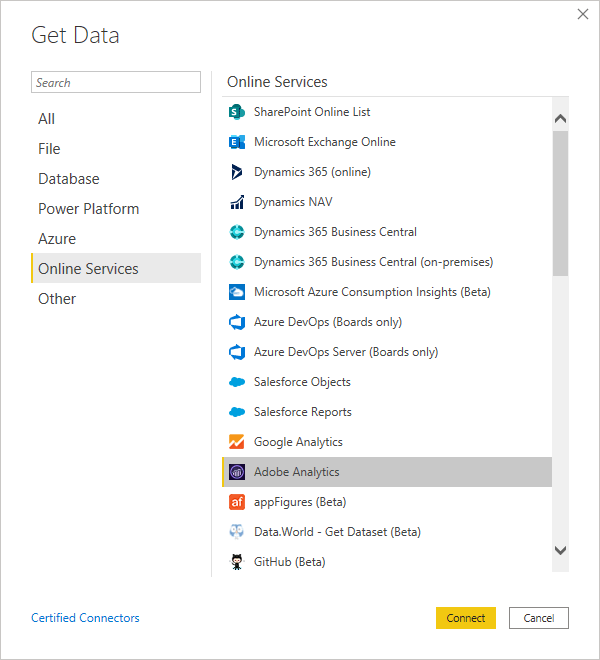Image resolution: width=600 pixels, height=660 pixels.
Task: Close the Get Data dialog window
Action: click(583, 14)
